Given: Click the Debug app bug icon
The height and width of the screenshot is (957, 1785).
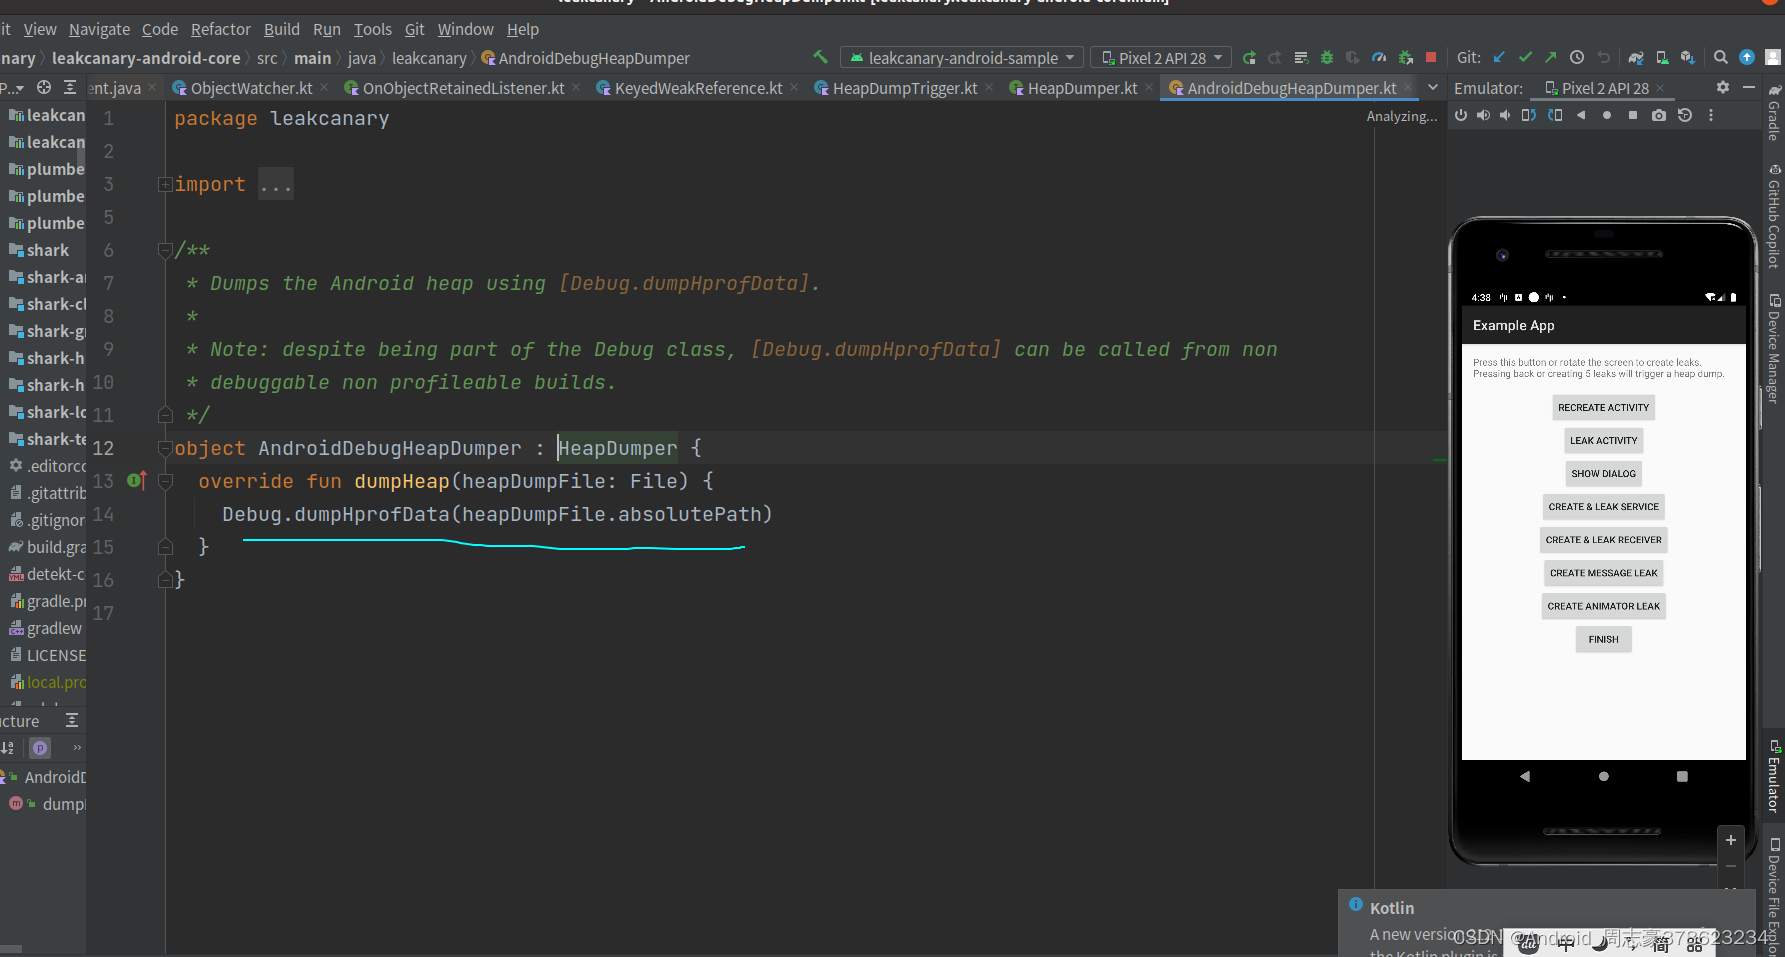Looking at the screenshot, I should pos(1327,58).
